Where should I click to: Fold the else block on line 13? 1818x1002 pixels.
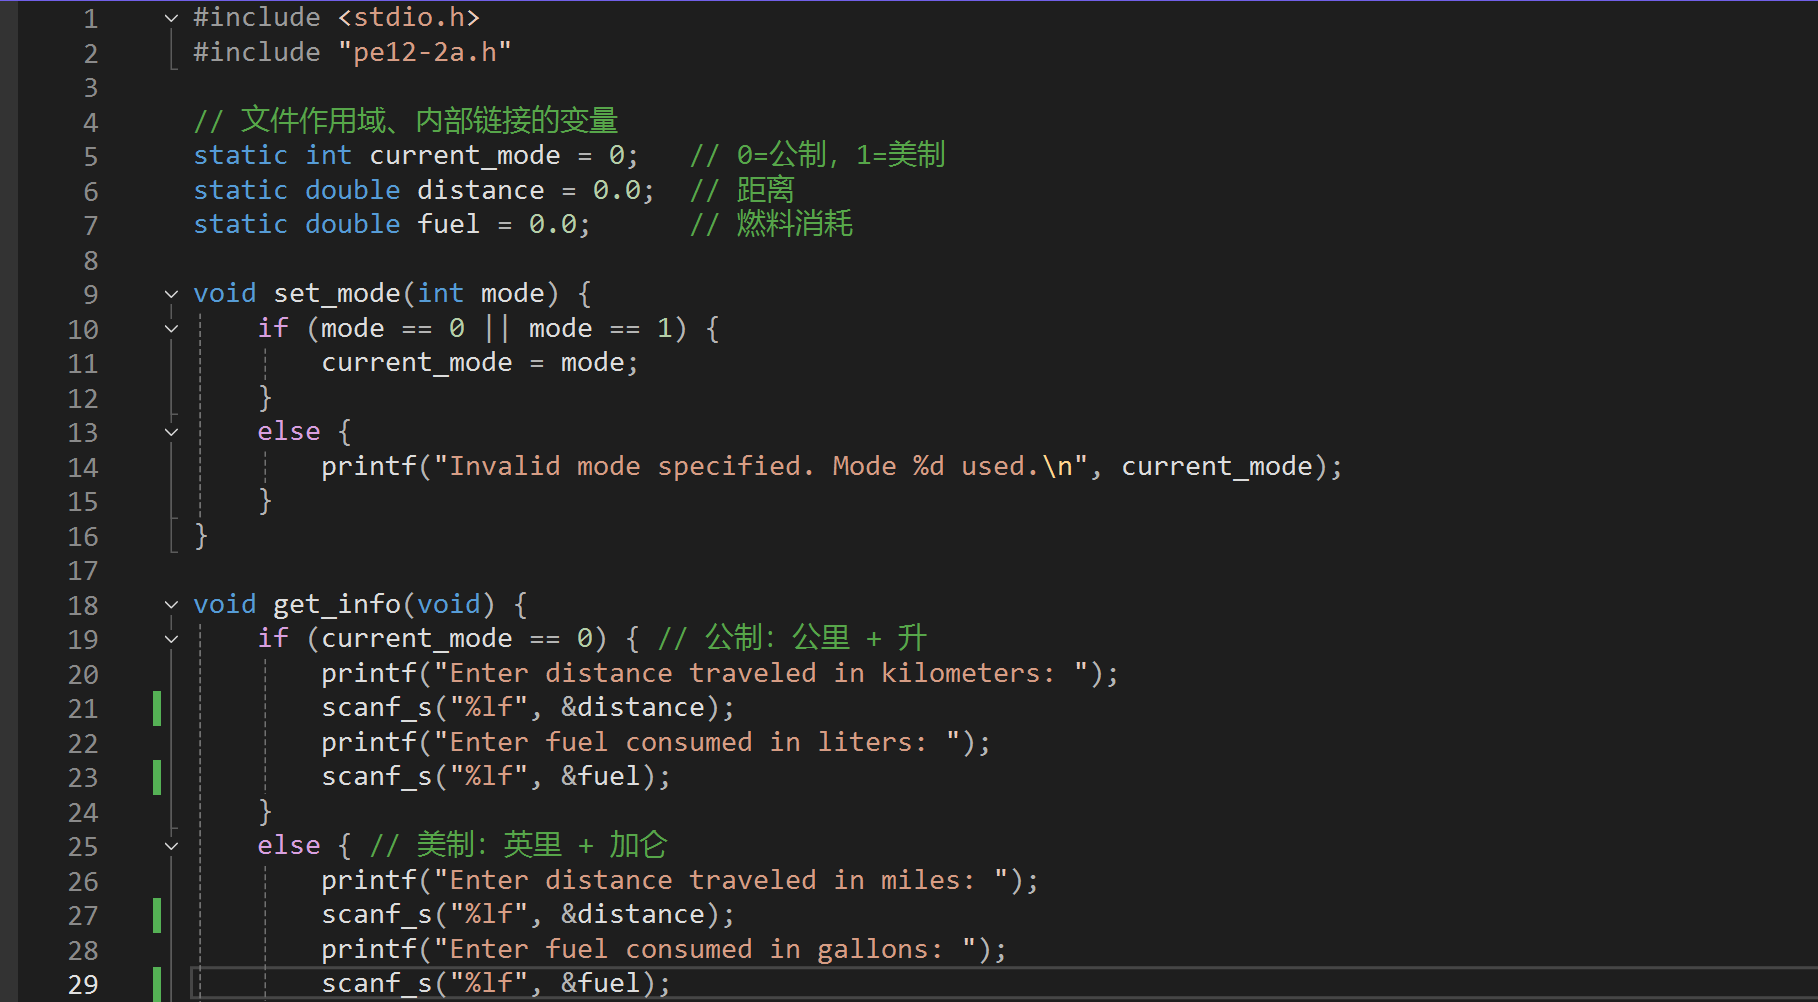tap(171, 432)
